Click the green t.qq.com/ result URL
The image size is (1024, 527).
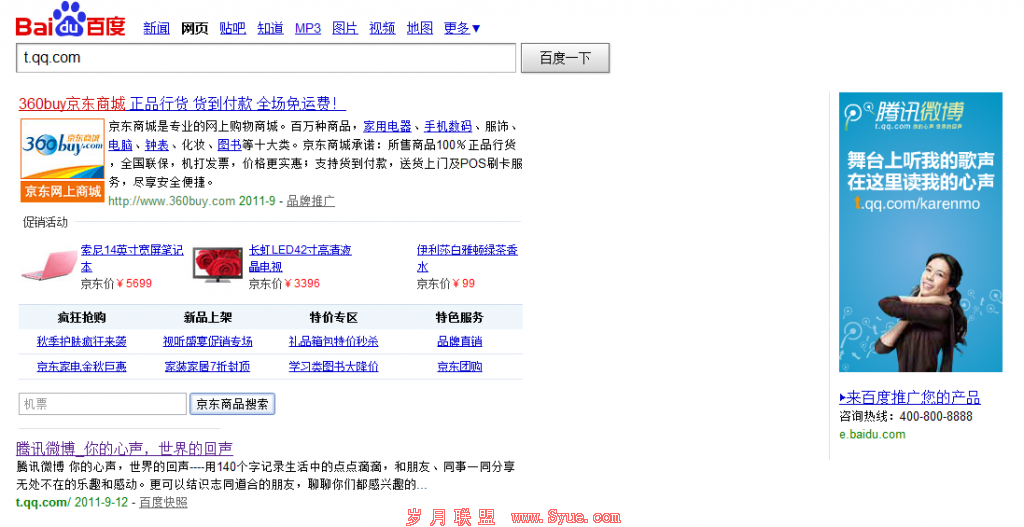point(43,502)
